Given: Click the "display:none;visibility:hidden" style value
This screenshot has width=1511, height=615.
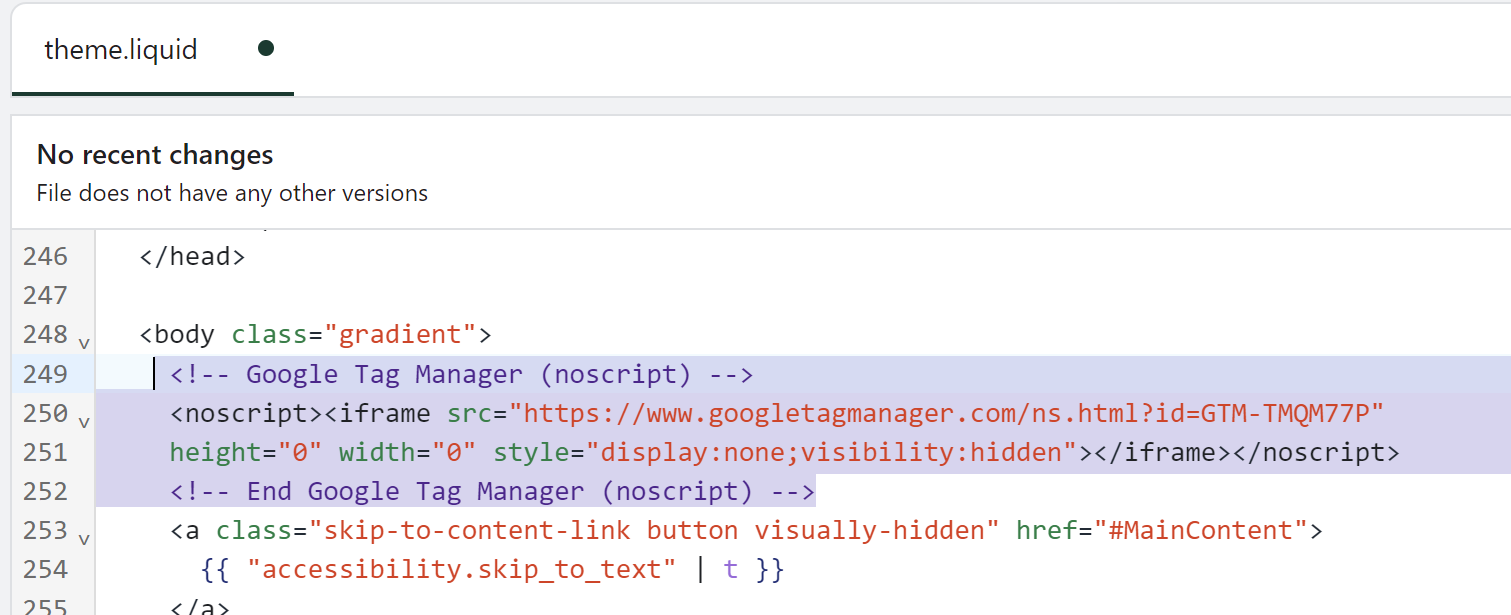Looking at the screenshot, I should pyautogui.click(x=830, y=452).
